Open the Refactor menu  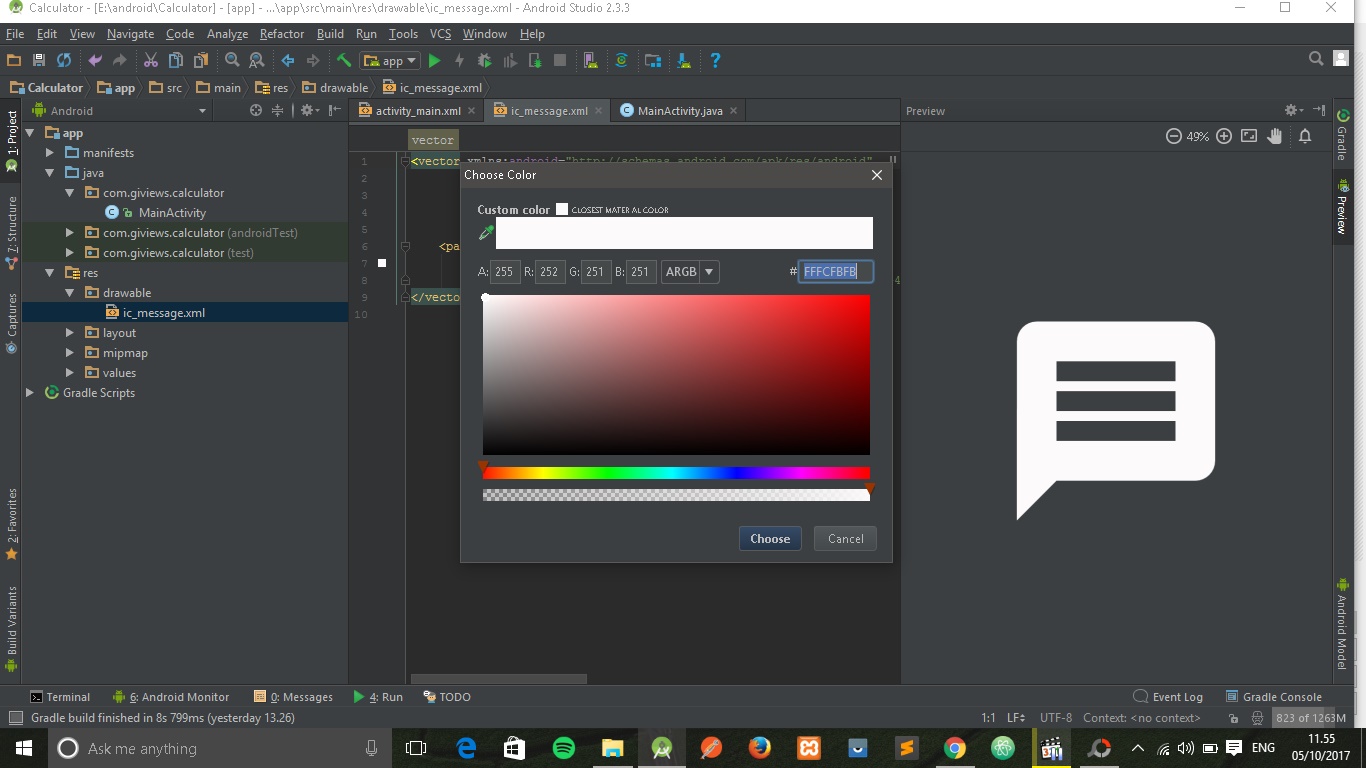click(281, 33)
